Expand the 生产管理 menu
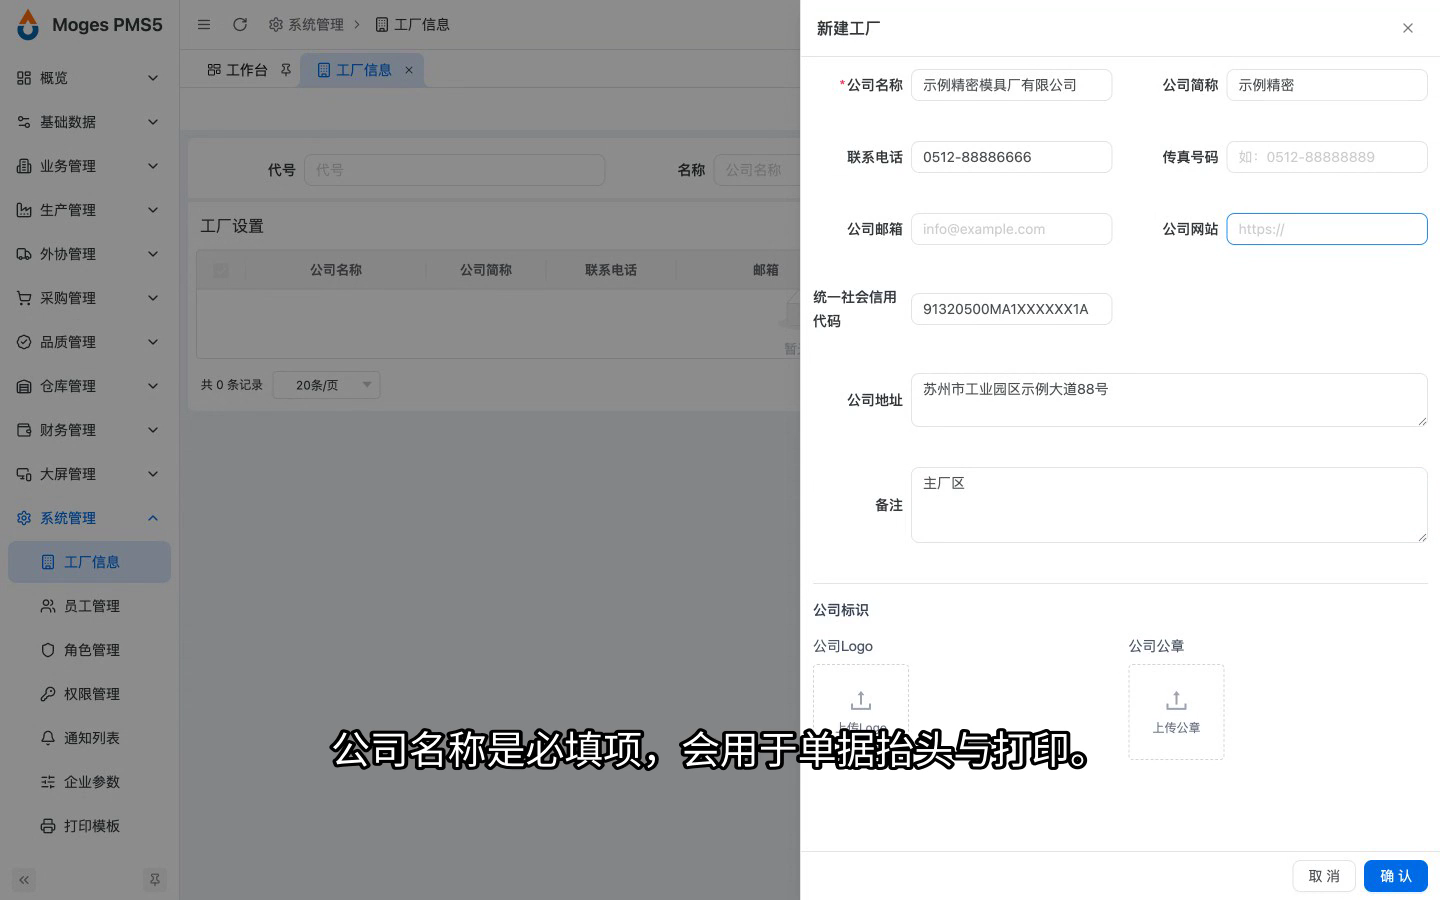 (x=90, y=210)
